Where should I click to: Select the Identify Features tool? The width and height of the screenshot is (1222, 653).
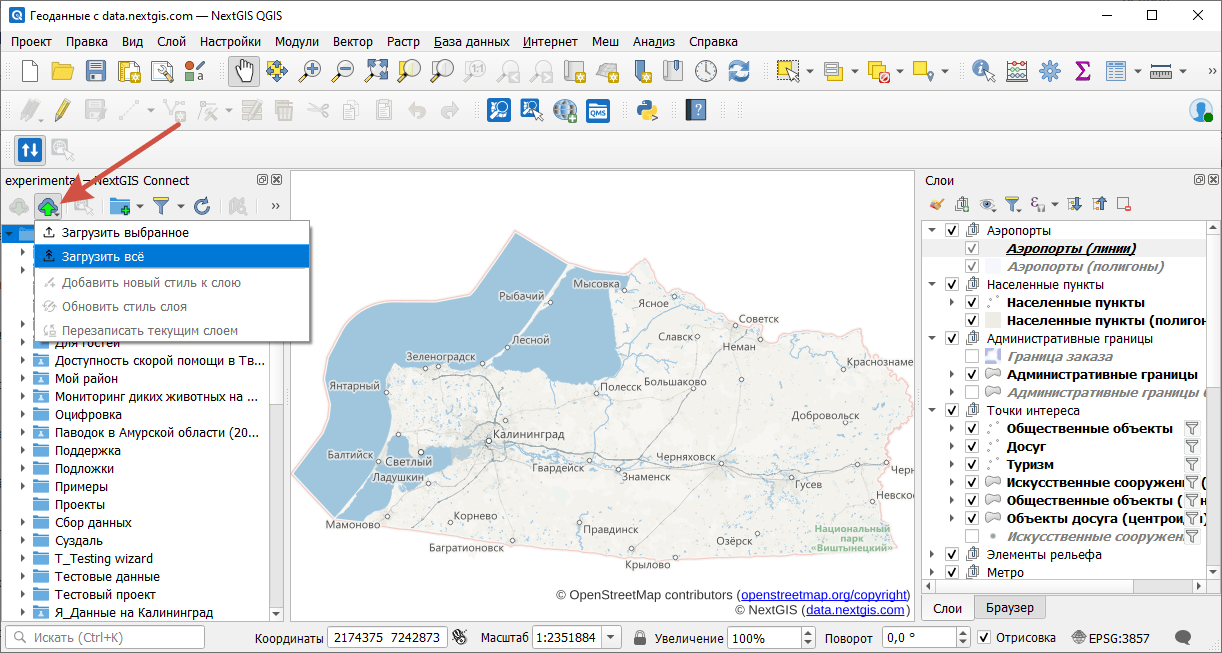(983, 71)
